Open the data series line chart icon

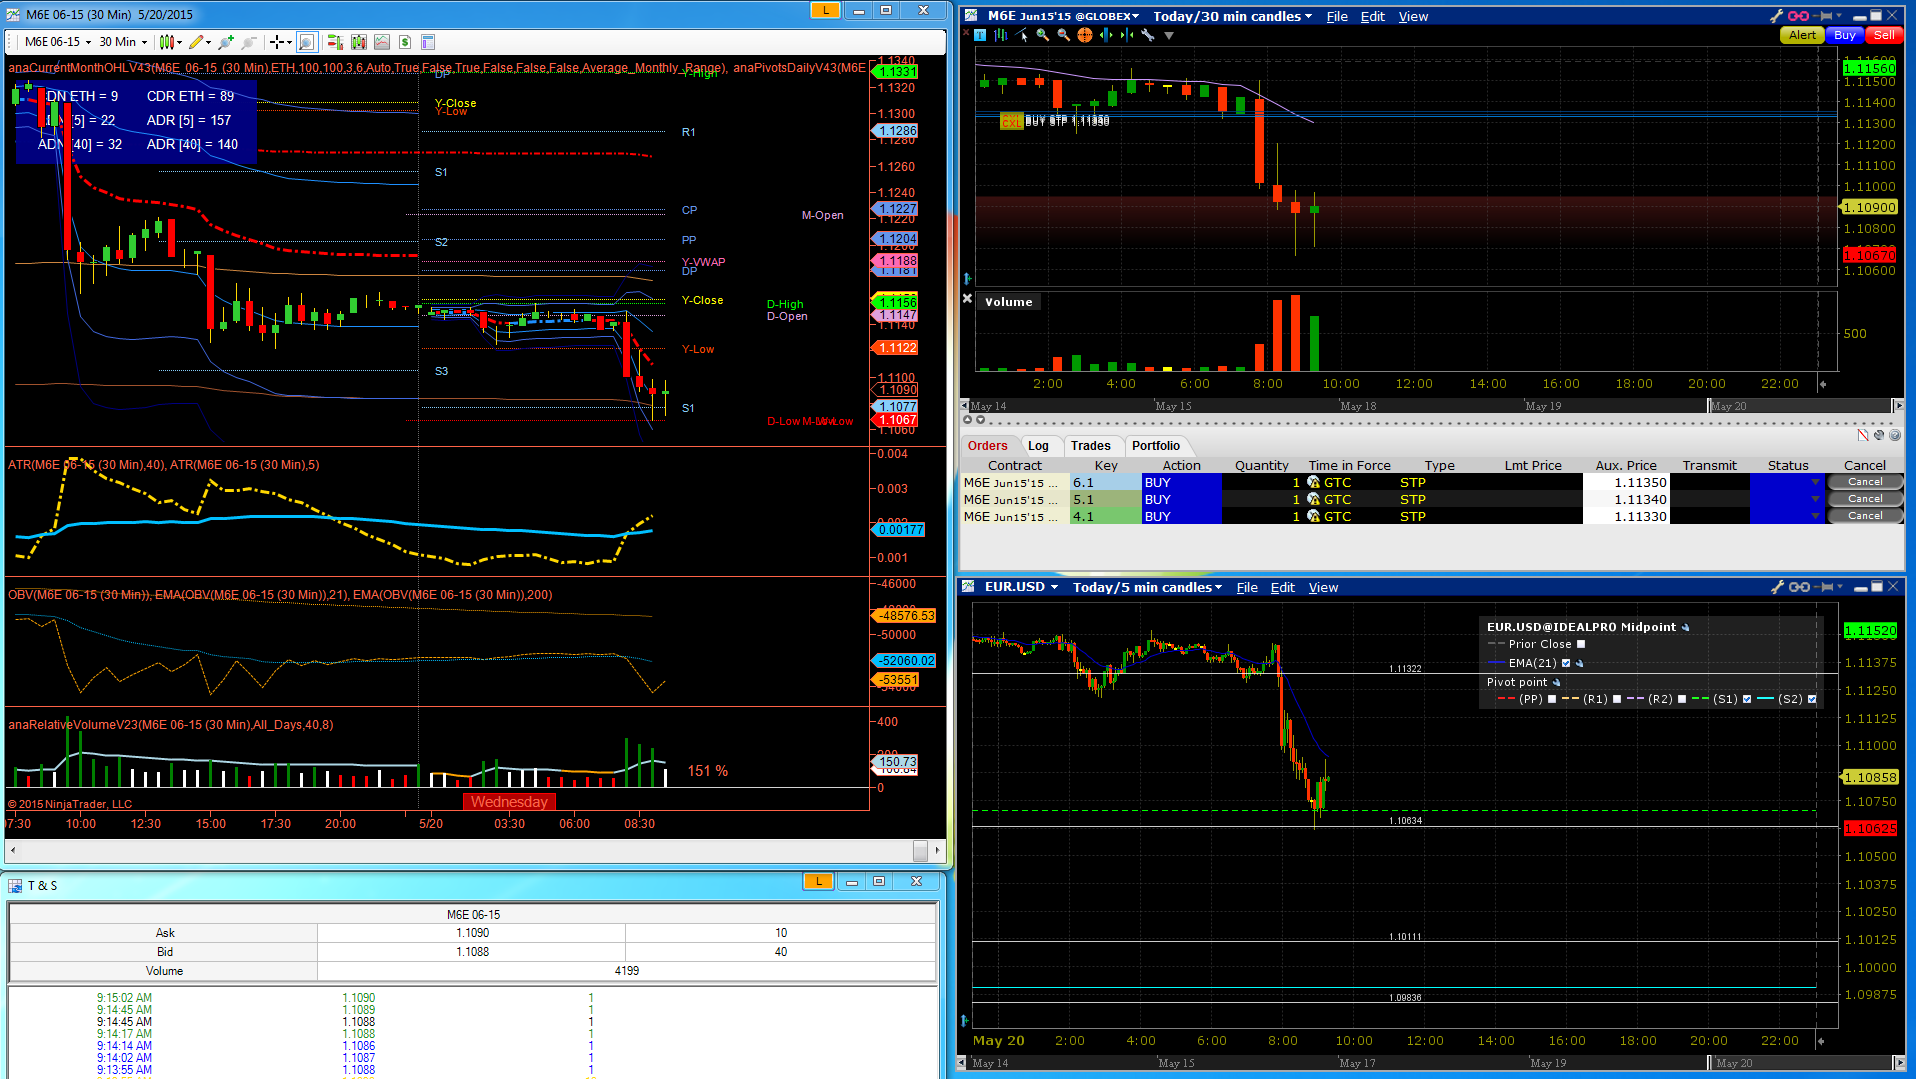[382, 42]
